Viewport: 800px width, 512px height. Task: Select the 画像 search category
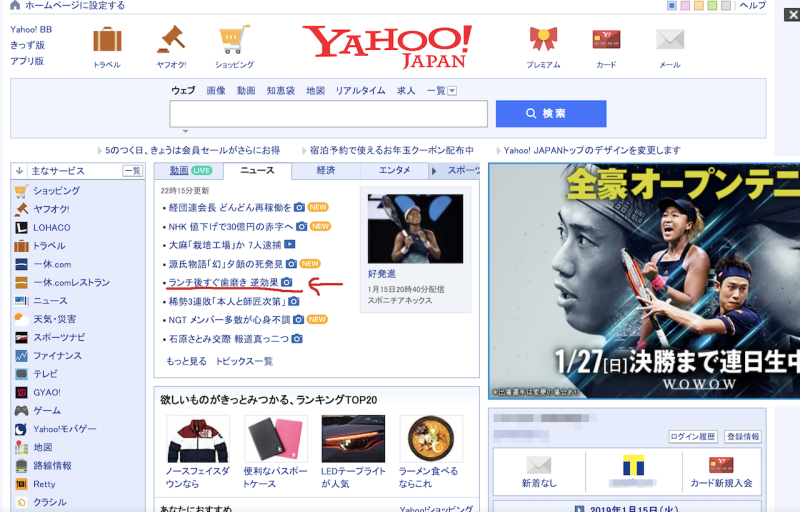tap(216, 91)
